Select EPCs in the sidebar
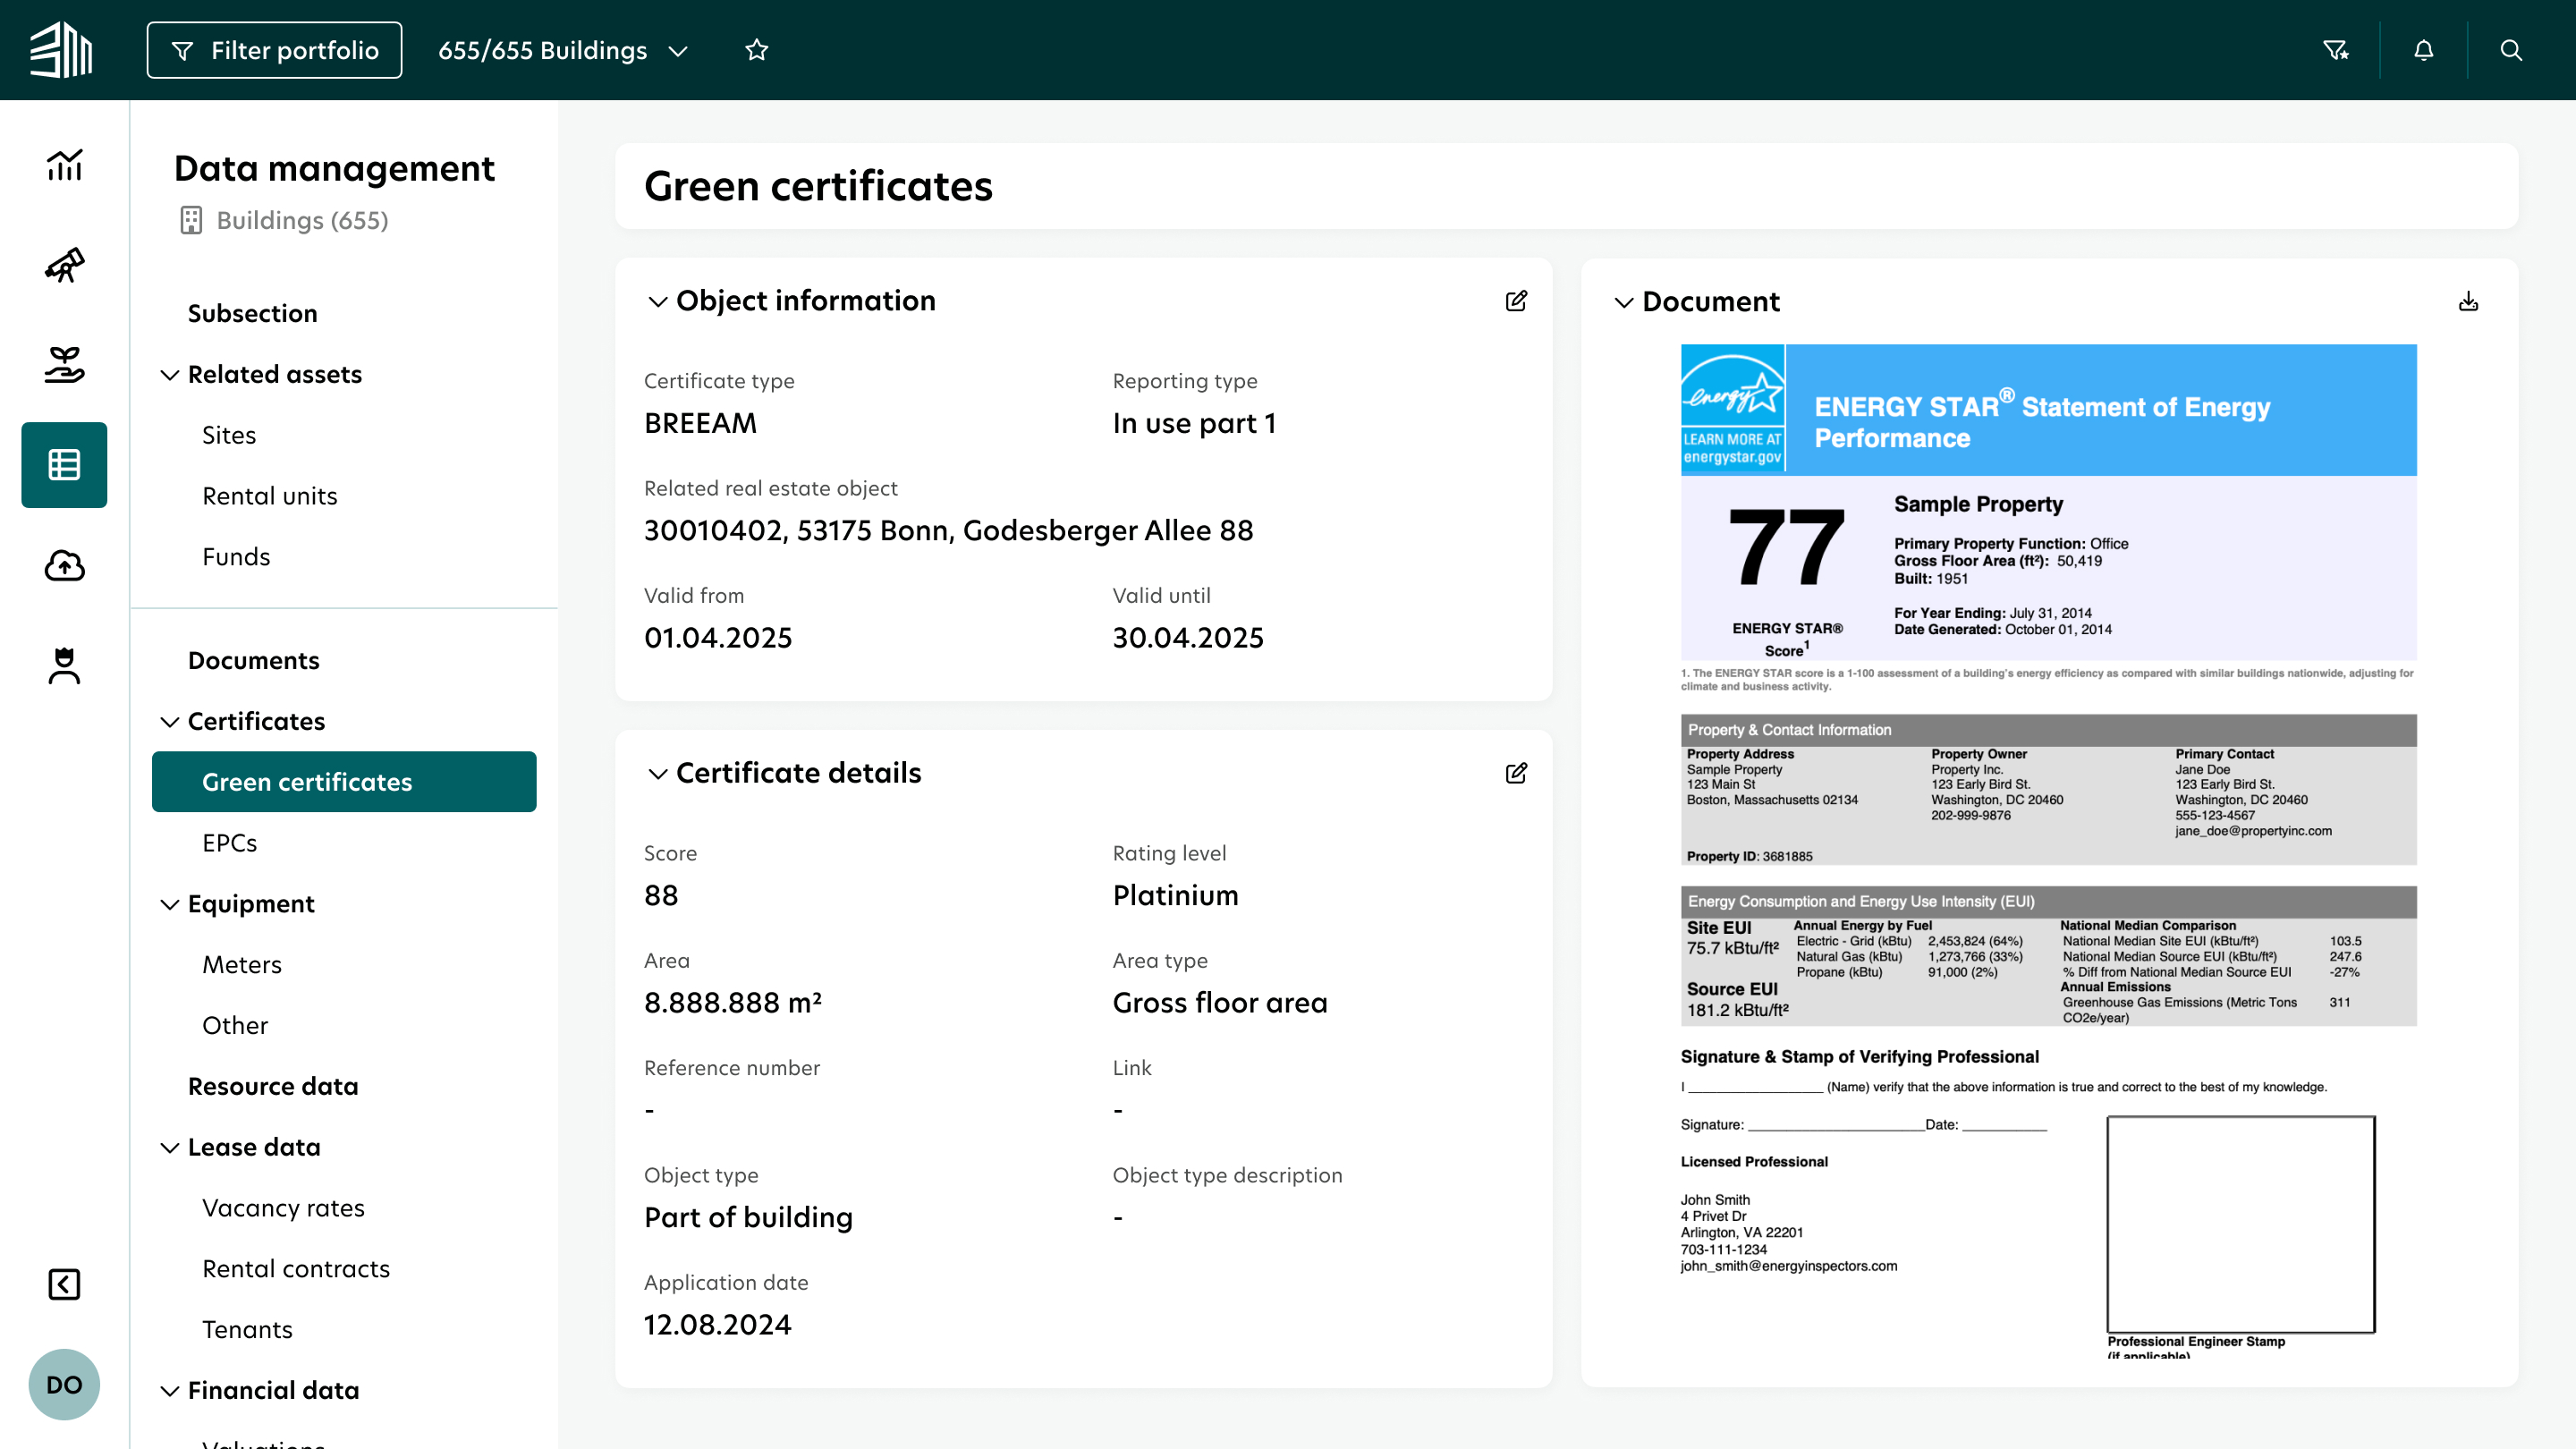2576x1449 pixels. [x=229, y=843]
